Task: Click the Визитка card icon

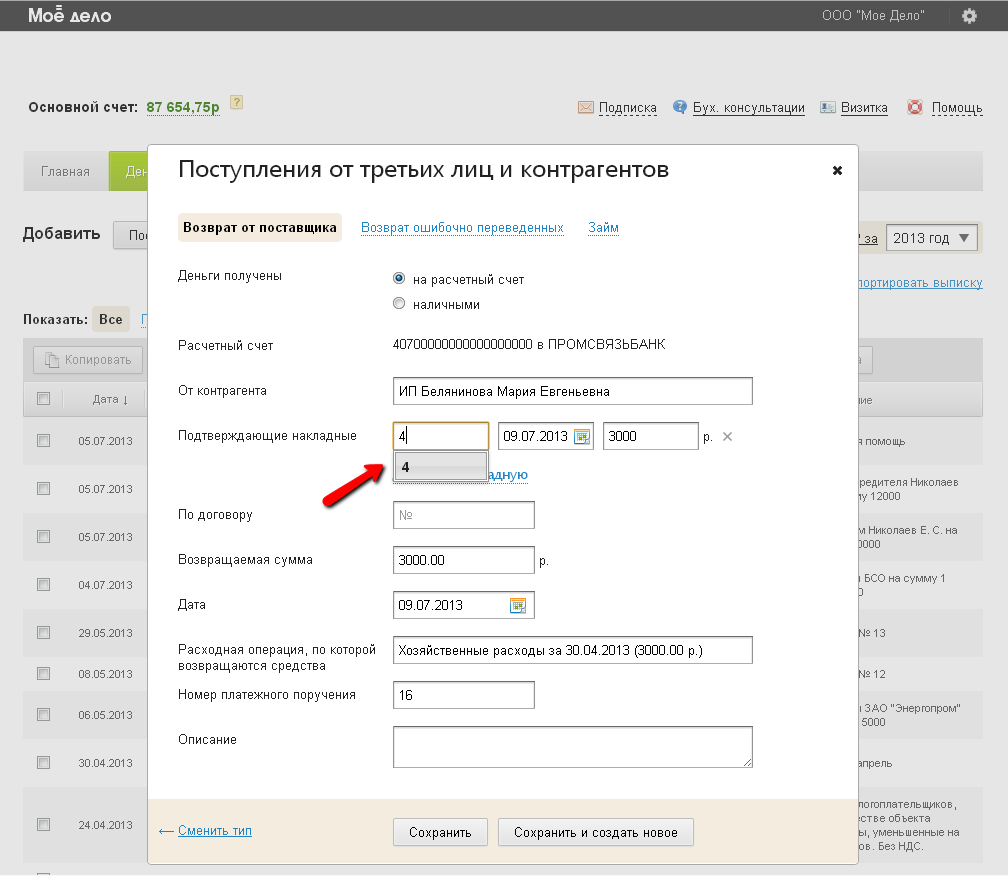Action: tap(828, 107)
